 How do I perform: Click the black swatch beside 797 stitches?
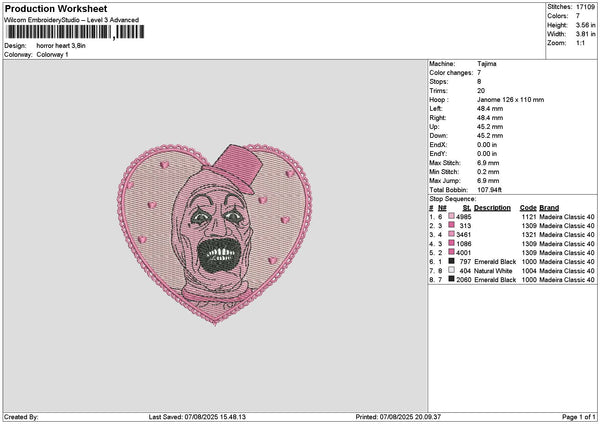[451, 261]
